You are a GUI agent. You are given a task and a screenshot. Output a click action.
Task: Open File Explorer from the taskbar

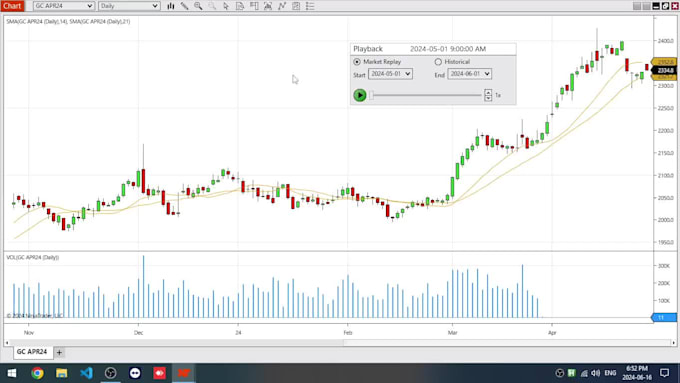tap(62, 373)
